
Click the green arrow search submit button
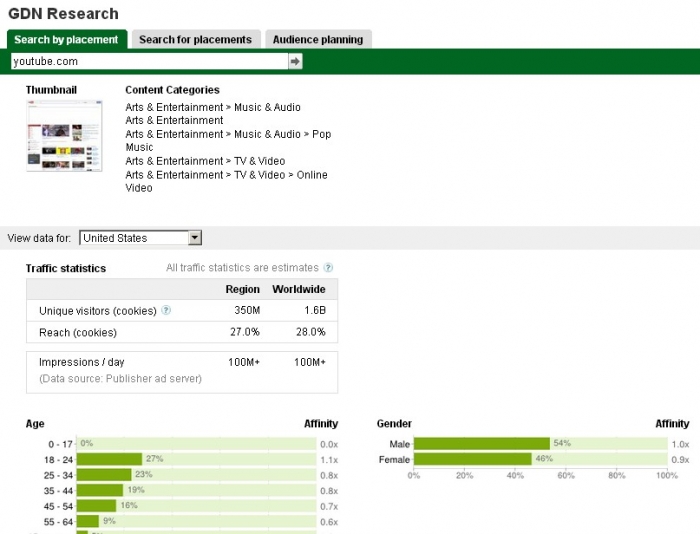295,62
